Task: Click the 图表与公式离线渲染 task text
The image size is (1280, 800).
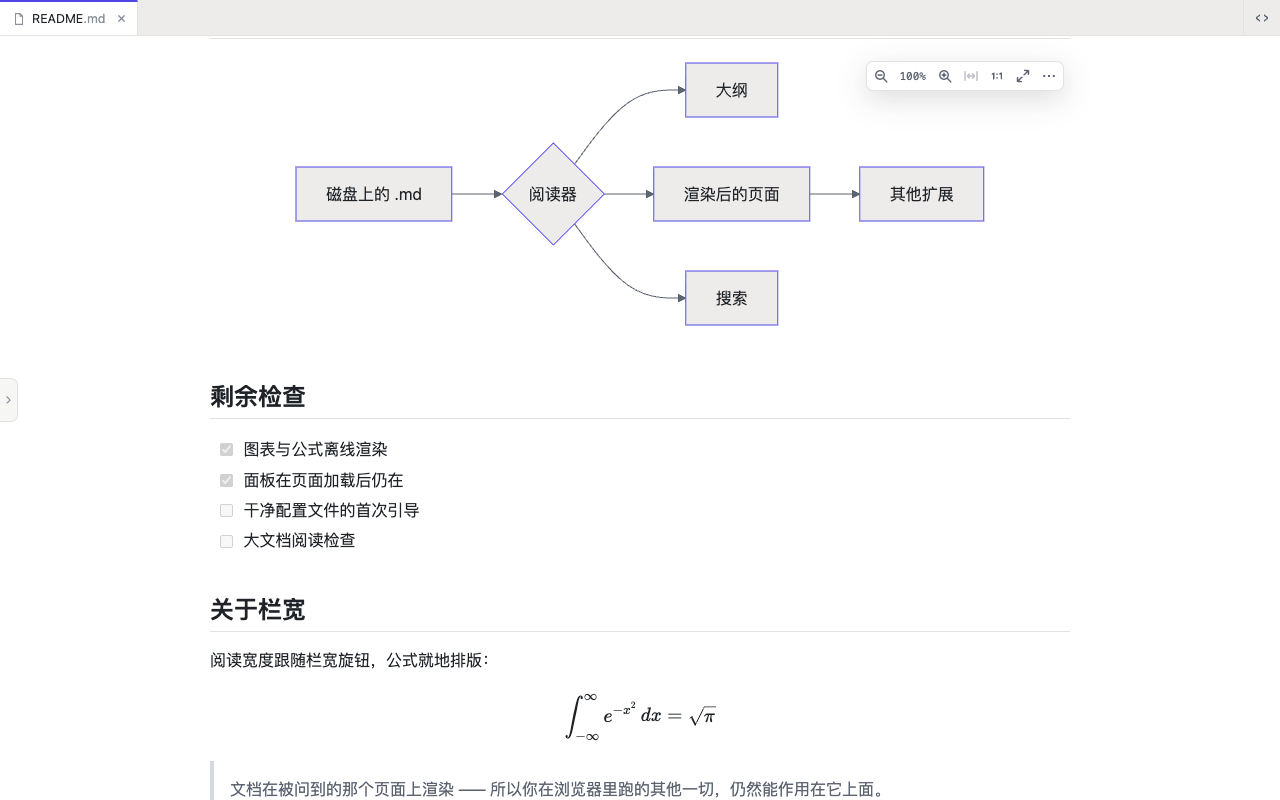Action: 316,450
